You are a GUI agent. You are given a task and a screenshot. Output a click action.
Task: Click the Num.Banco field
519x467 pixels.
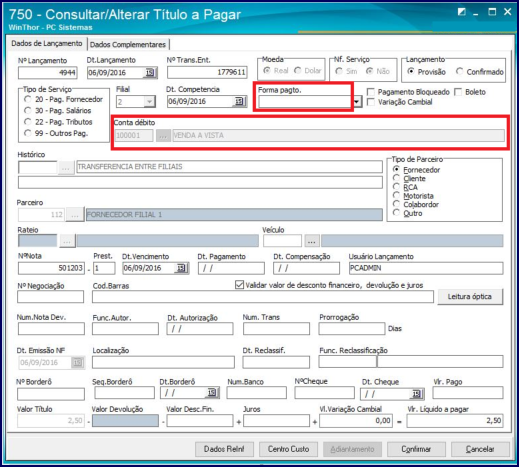click(x=257, y=393)
